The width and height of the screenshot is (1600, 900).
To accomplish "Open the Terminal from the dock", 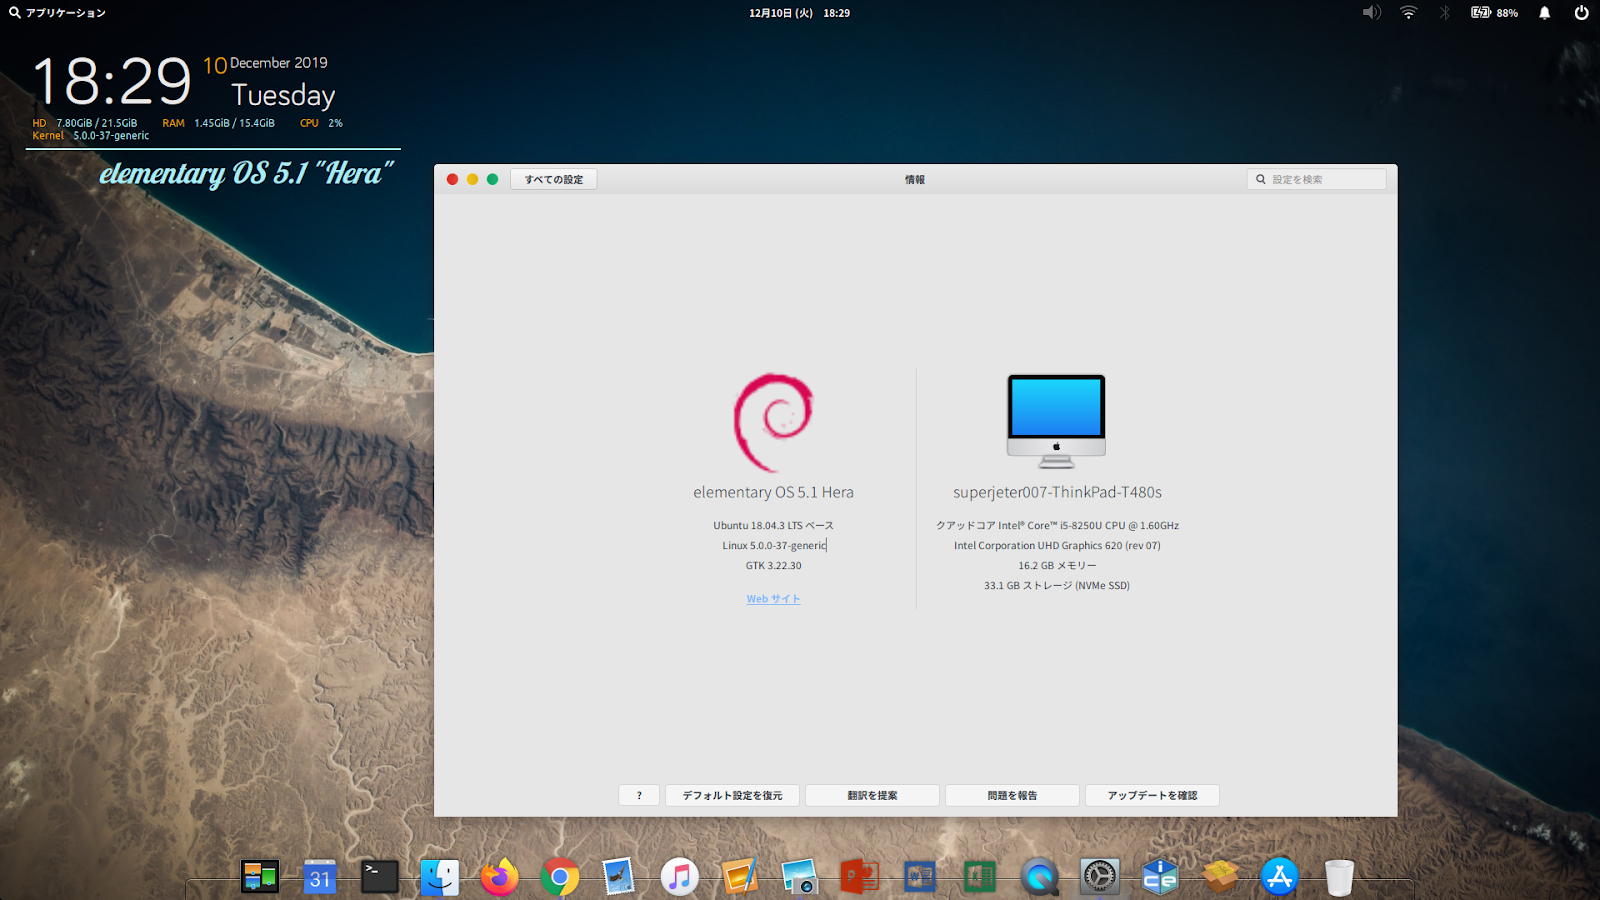I will coord(380,877).
